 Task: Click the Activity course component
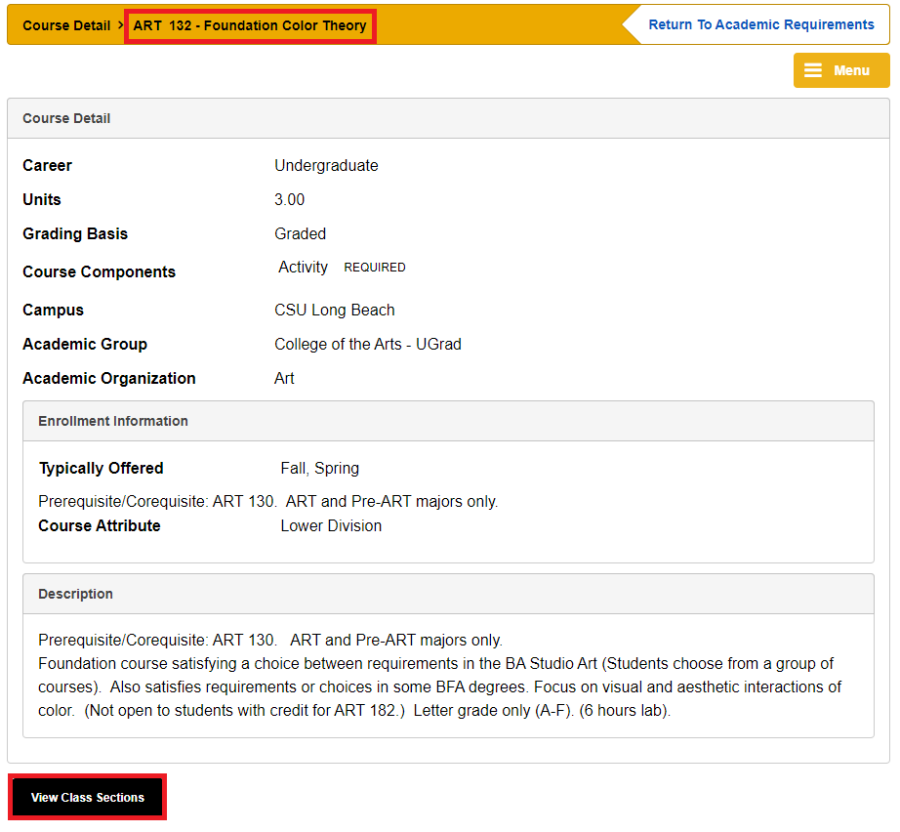303,267
